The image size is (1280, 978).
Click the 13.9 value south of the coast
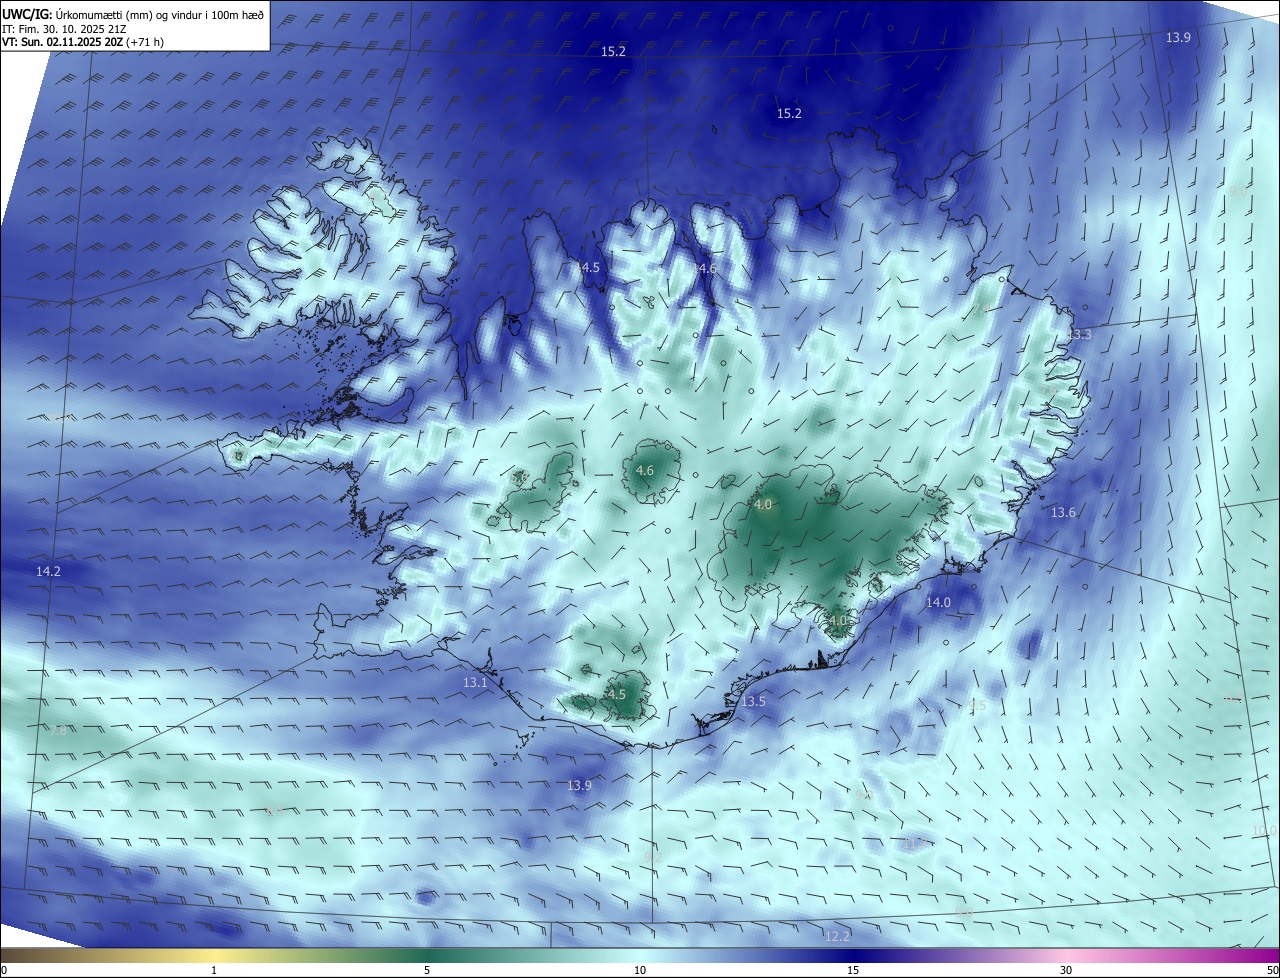coord(579,785)
